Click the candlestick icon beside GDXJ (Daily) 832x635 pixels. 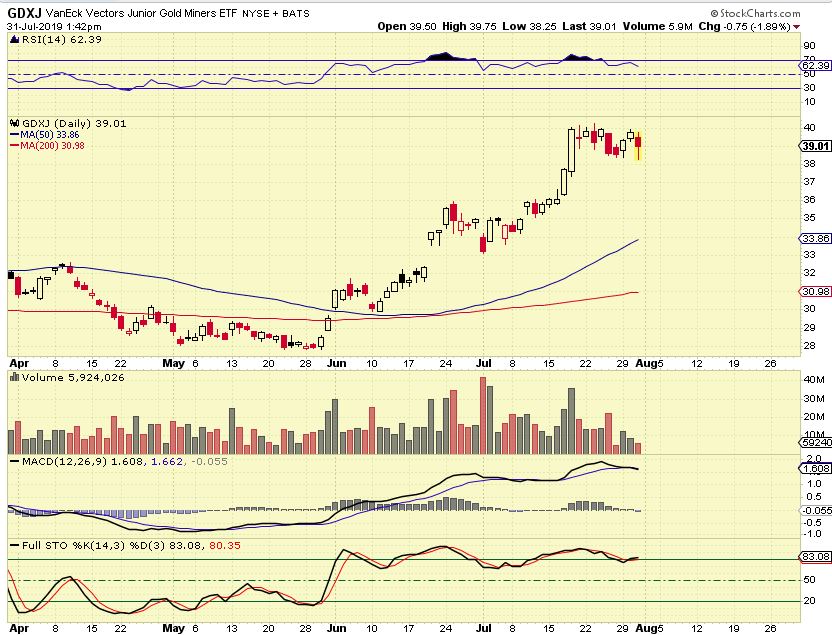(x=15, y=123)
